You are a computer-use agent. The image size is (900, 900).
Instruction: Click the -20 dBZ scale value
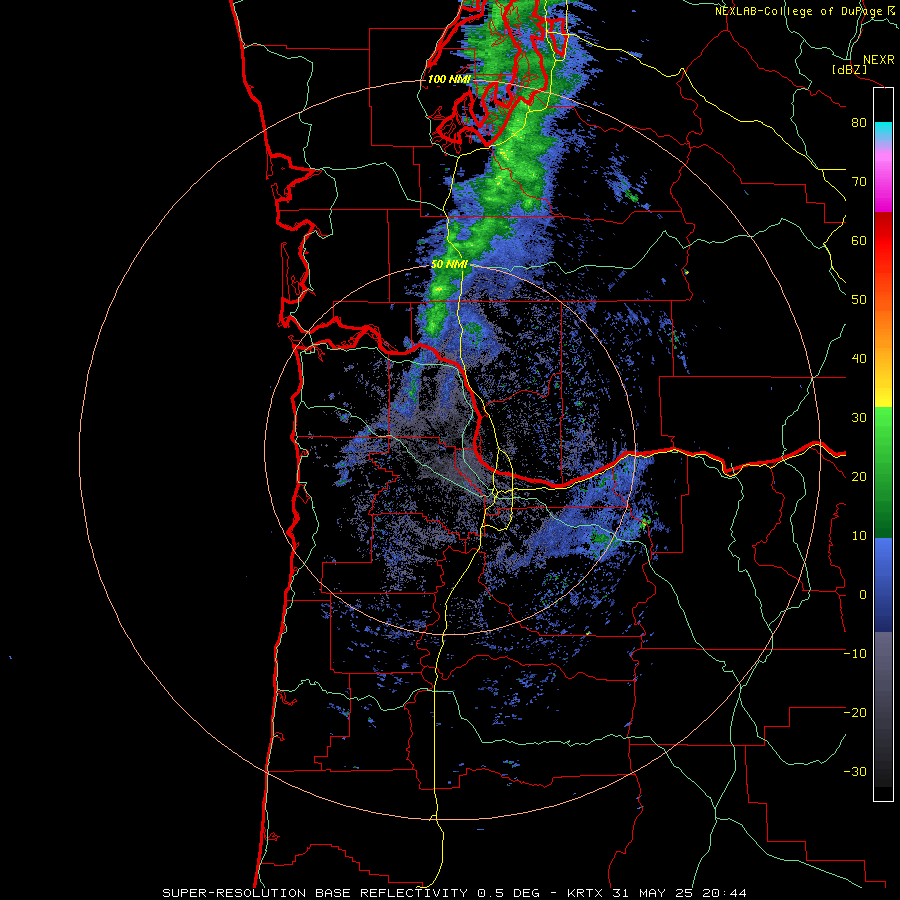point(855,713)
